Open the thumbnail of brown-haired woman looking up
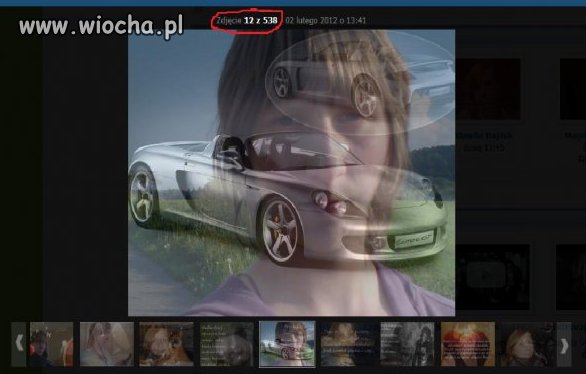586x374 pixels. pos(528,344)
